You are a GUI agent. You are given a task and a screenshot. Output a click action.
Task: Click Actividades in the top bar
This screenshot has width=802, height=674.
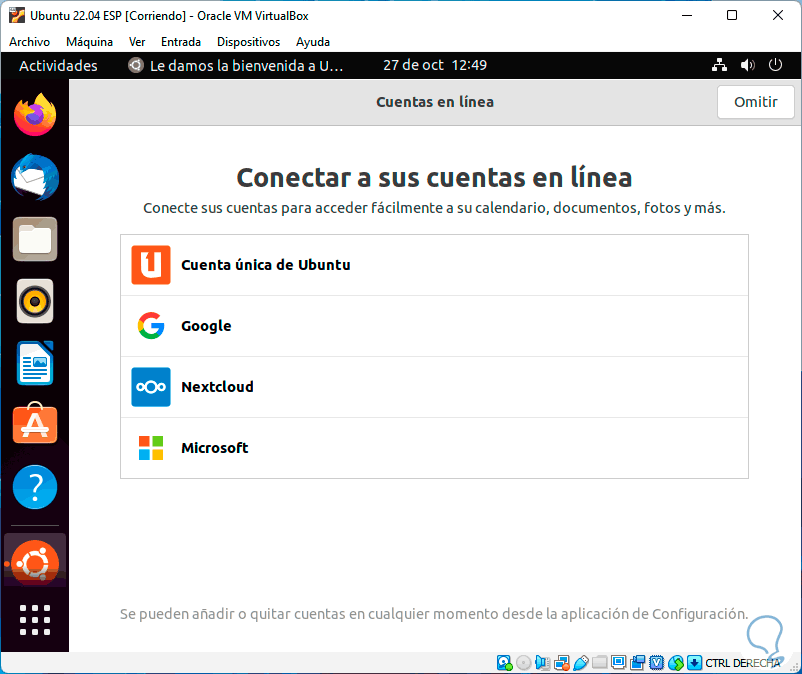pyautogui.click(x=58, y=65)
